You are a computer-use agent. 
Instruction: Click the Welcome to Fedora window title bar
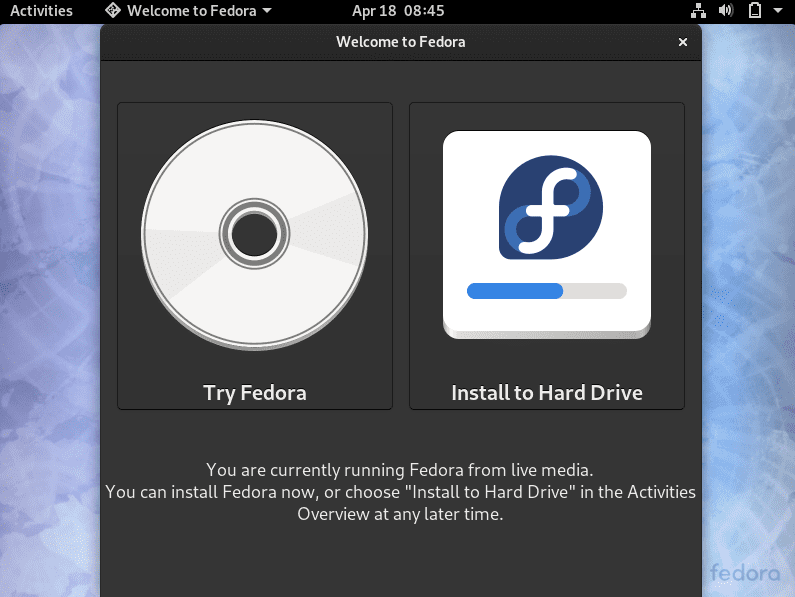coord(401,42)
